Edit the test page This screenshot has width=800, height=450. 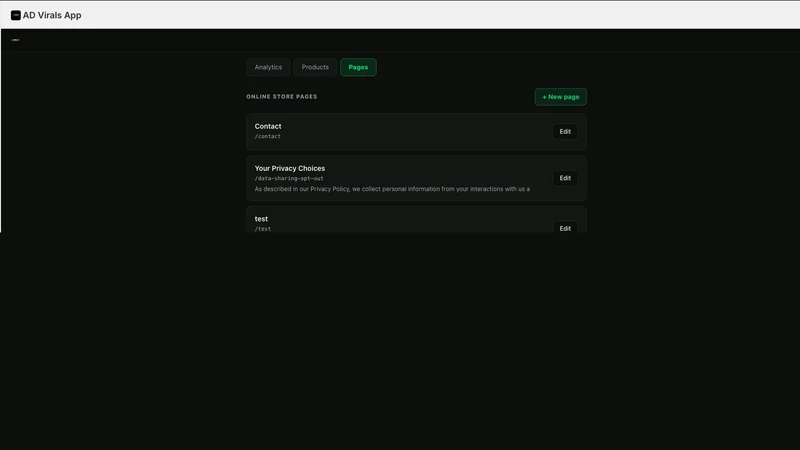click(565, 228)
